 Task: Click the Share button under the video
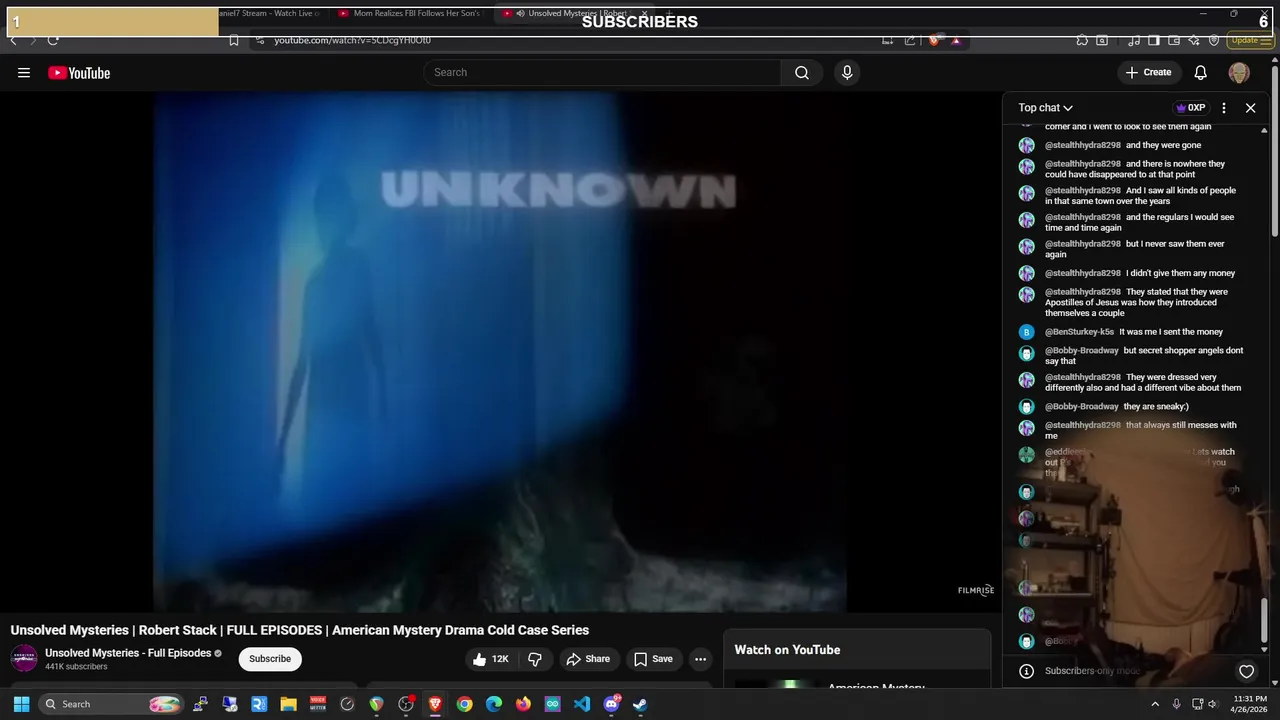pos(587,659)
